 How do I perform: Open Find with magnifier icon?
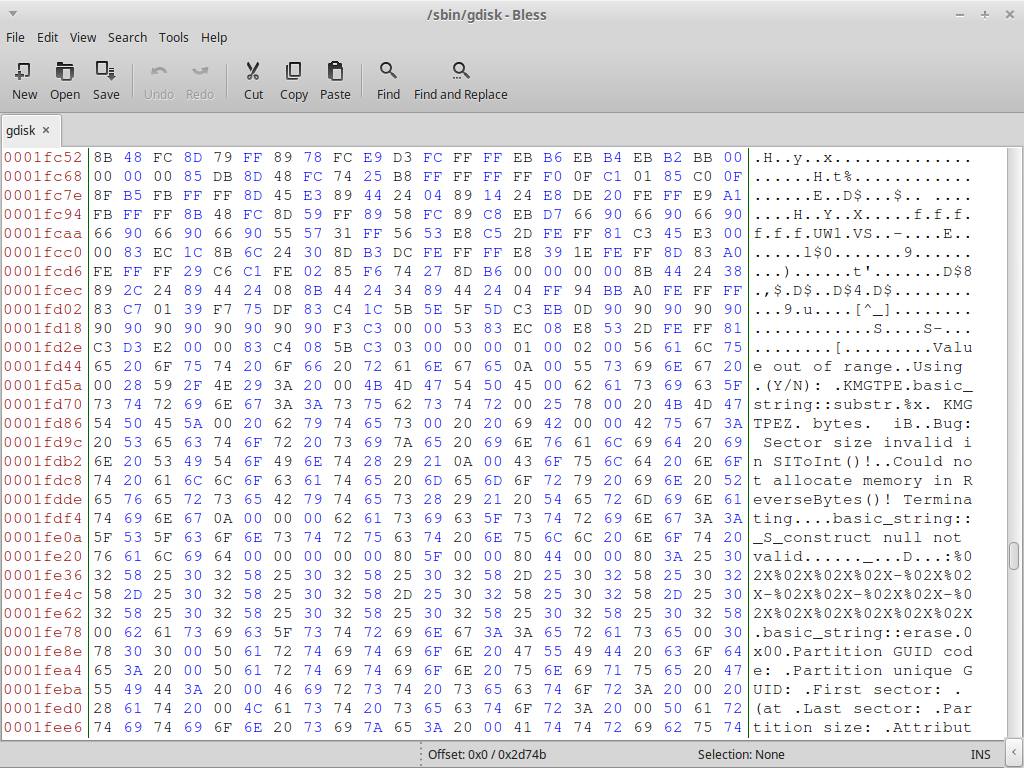(x=388, y=80)
